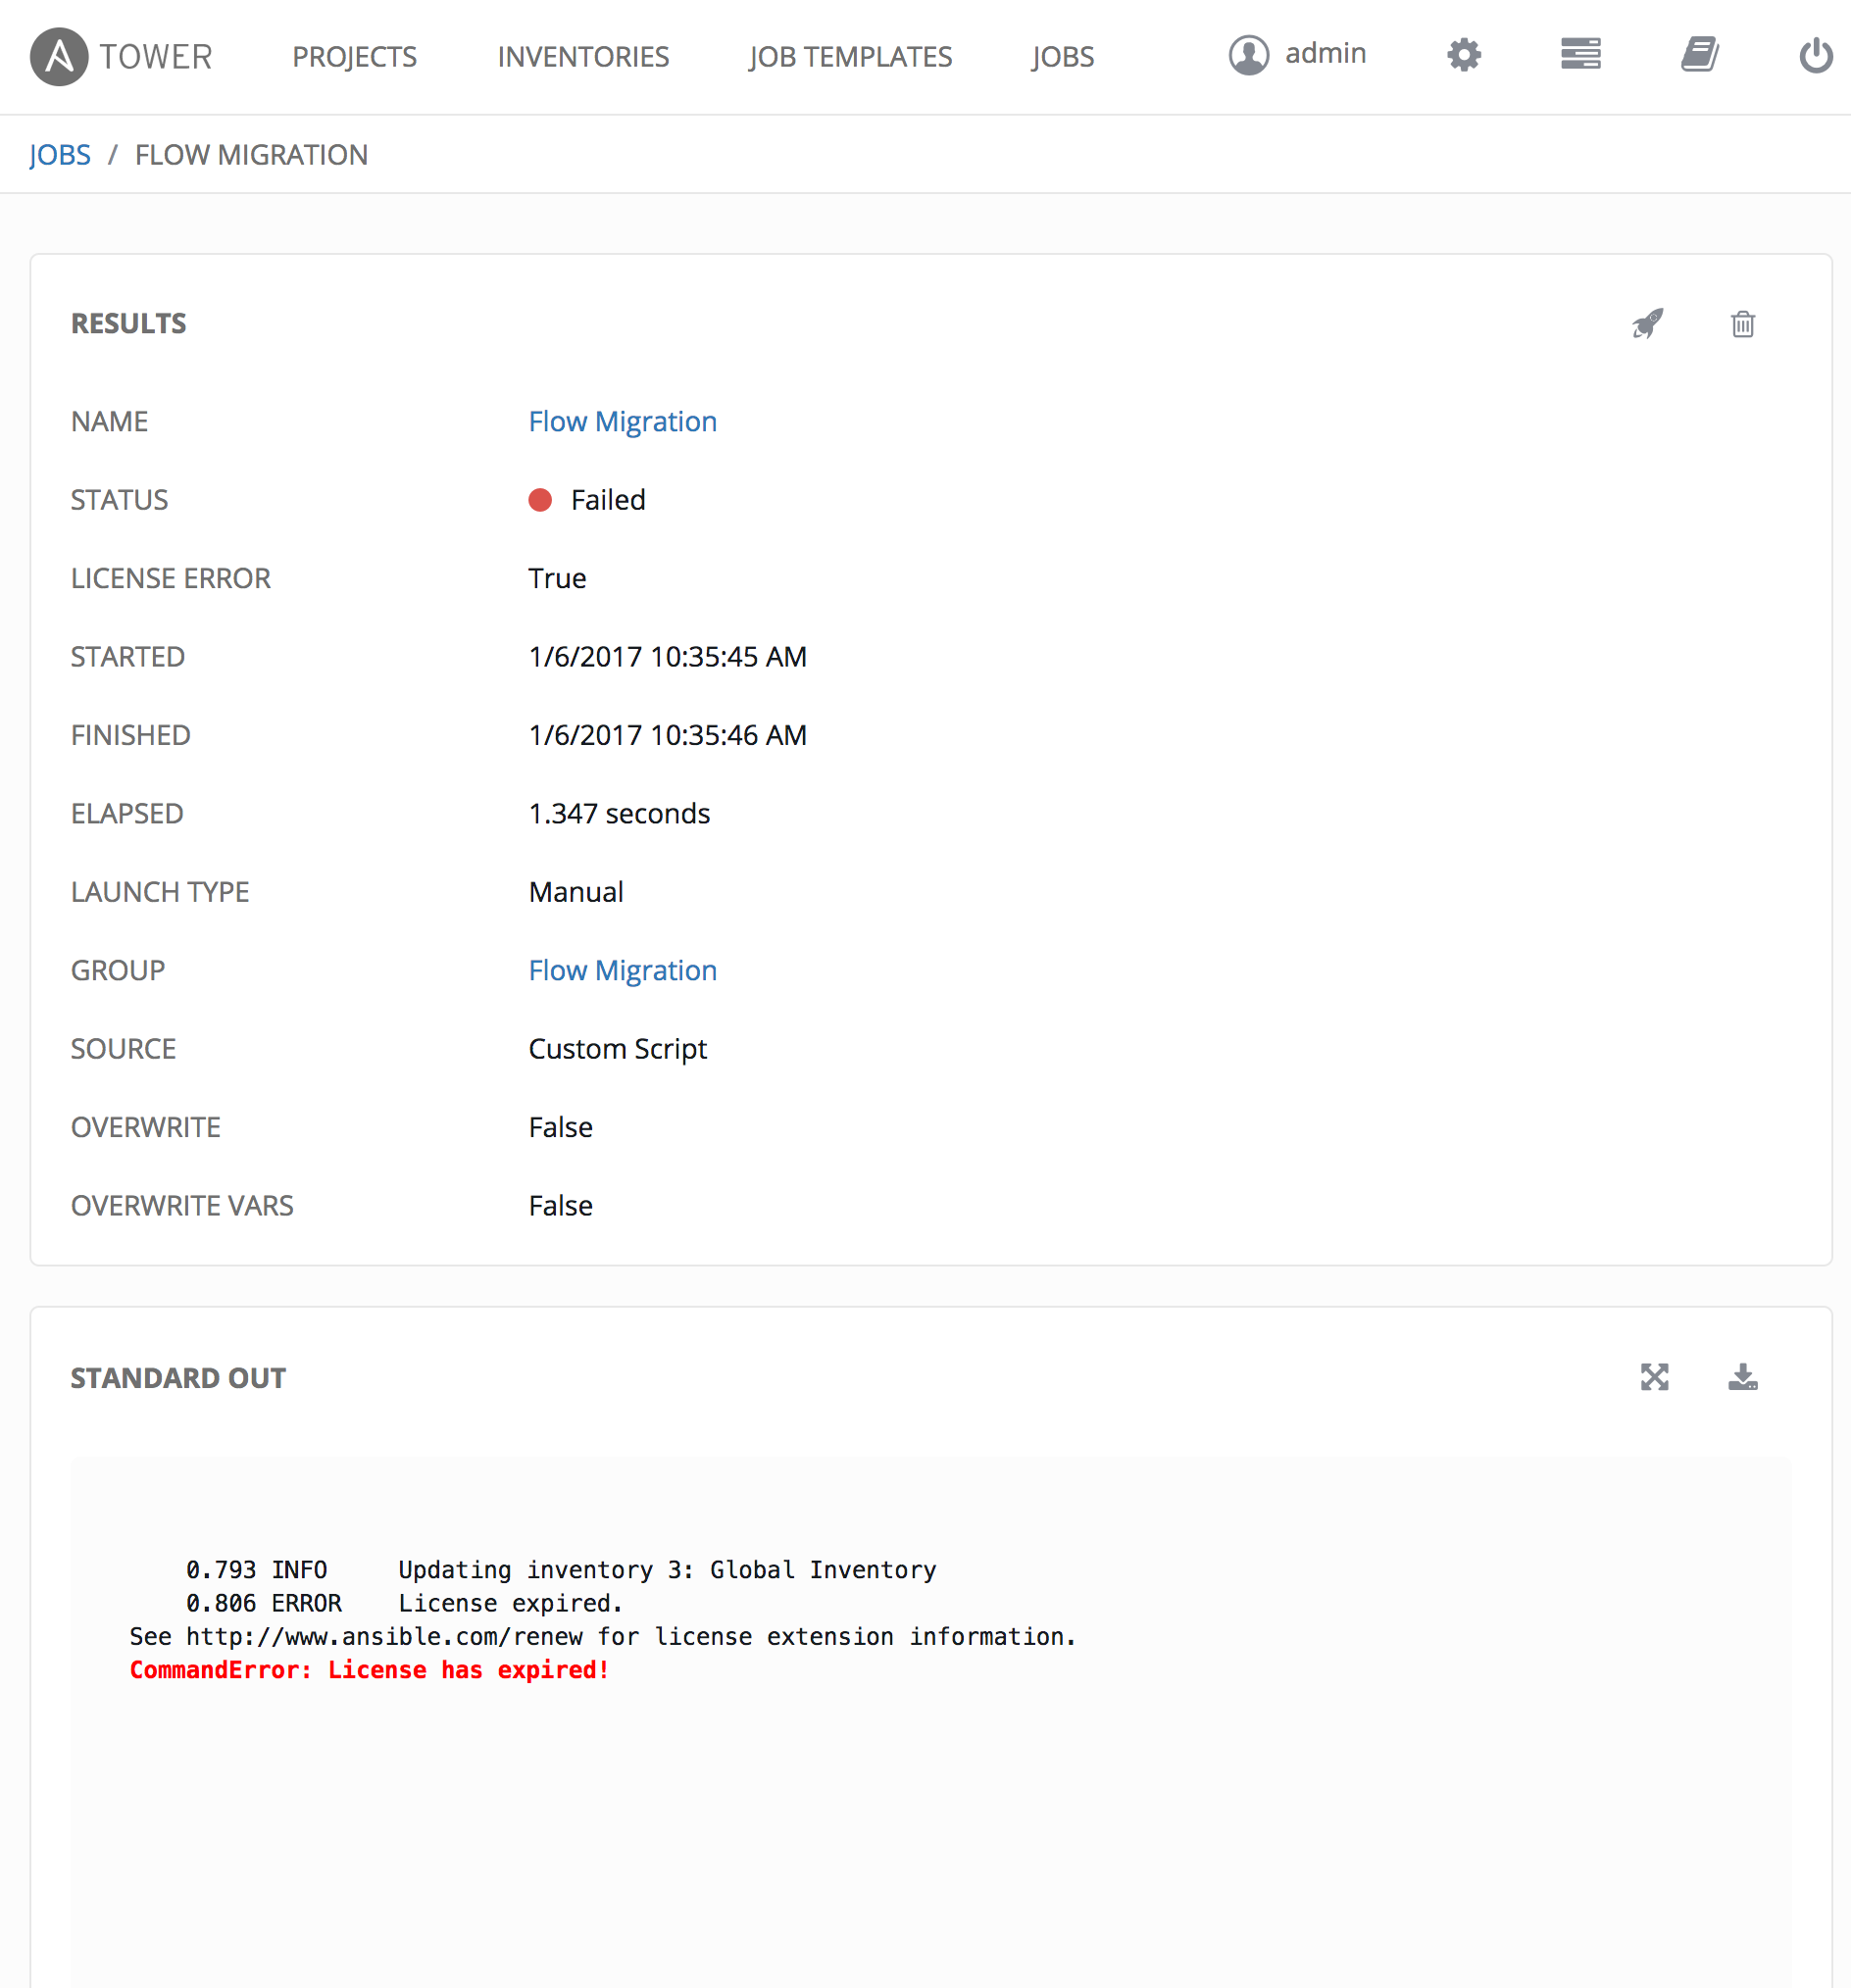Relaunch the job with the rocket icon
Screen dimensions: 1851x1988
(x=1647, y=324)
